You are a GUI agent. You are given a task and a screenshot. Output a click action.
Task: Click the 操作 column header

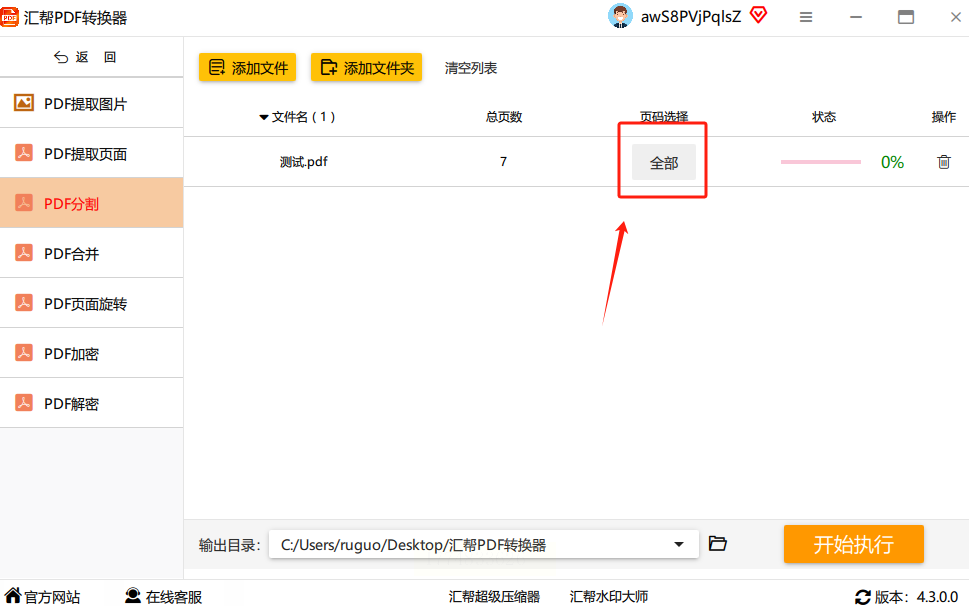pos(944,117)
